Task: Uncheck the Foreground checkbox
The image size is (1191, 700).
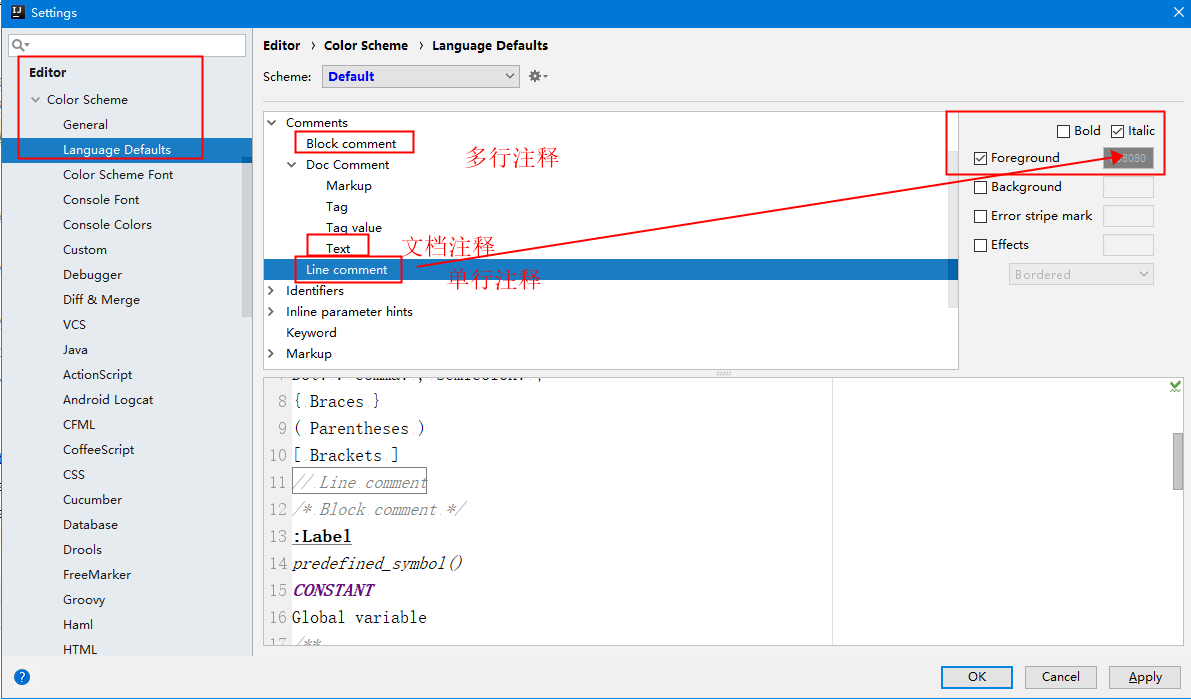Action: click(x=981, y=158)
